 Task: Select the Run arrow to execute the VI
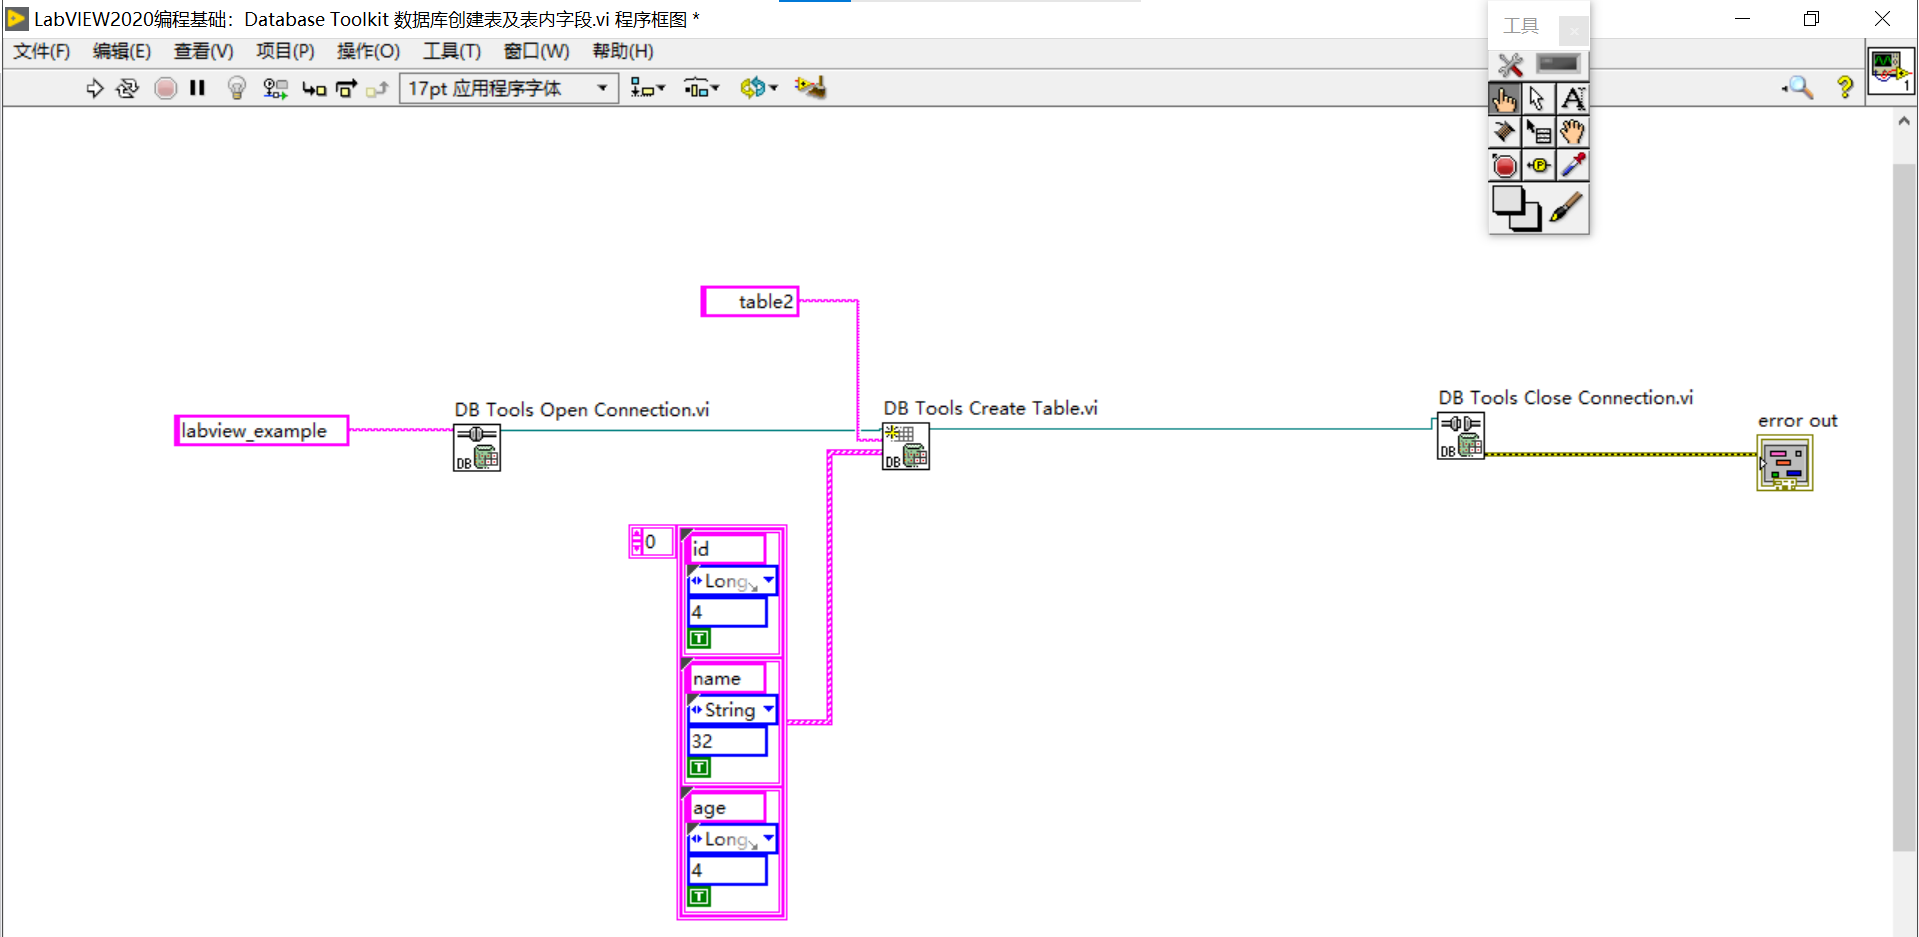95,88
